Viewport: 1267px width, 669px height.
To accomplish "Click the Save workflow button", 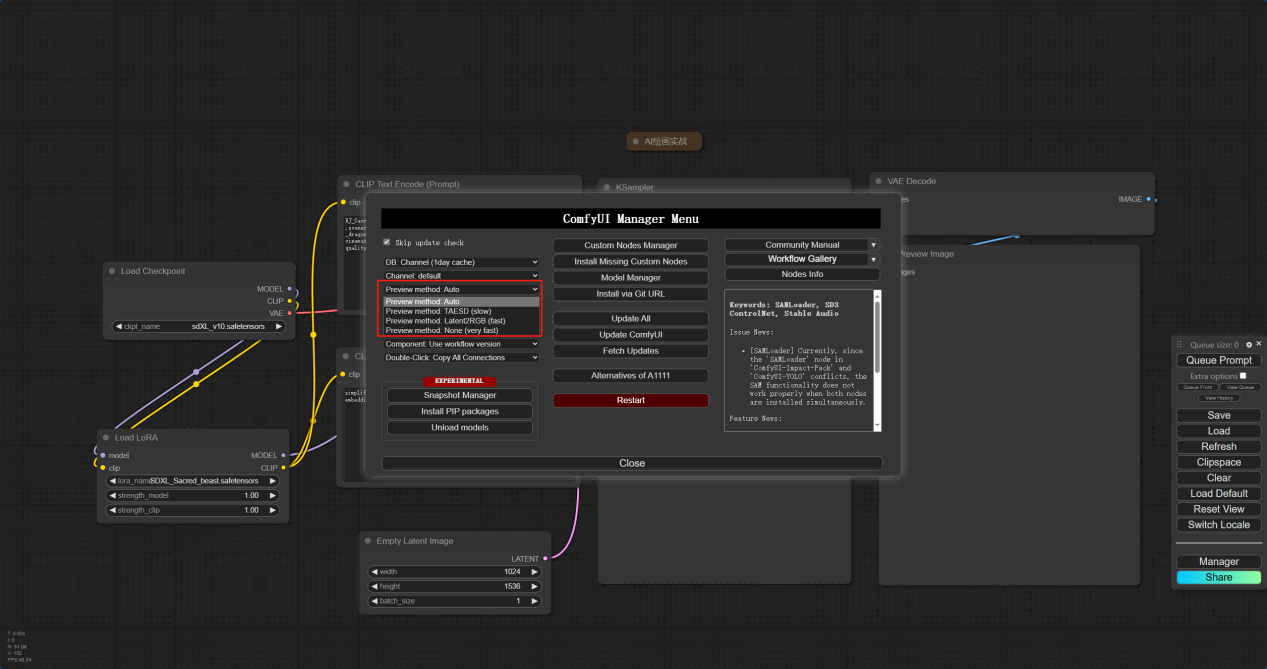I will pyautogui.click(x=1219, y=415).
